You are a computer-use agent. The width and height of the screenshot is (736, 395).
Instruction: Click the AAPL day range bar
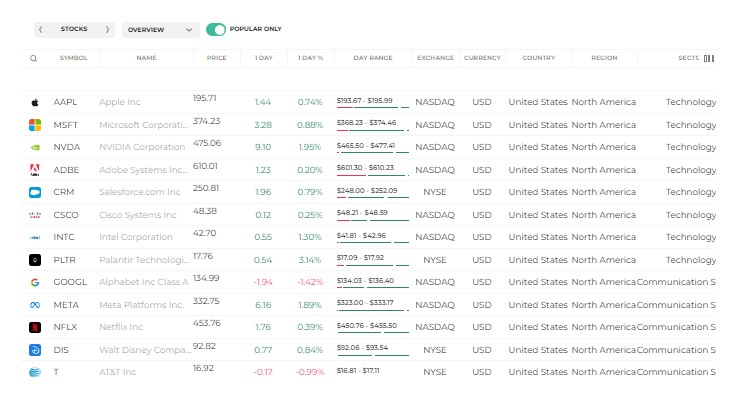(x=373, y=107)
